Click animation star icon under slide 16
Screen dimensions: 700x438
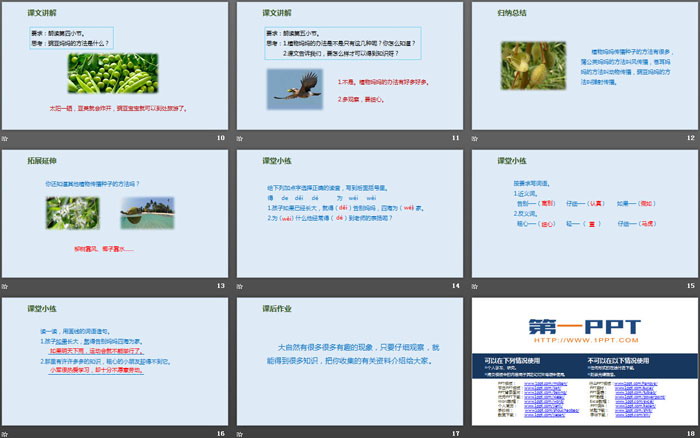click(5, 434)
